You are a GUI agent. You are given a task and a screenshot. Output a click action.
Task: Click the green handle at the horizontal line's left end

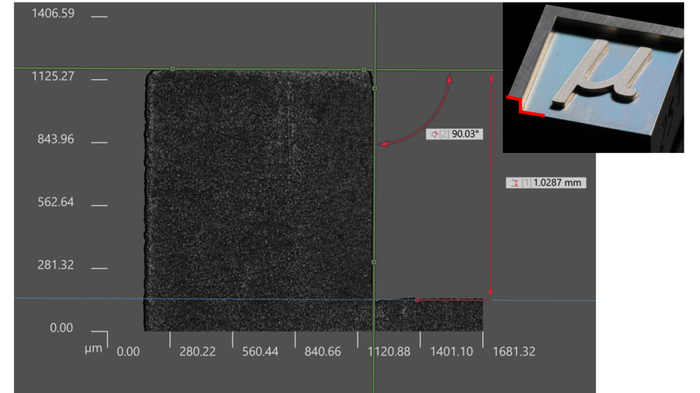click(173, 69)
